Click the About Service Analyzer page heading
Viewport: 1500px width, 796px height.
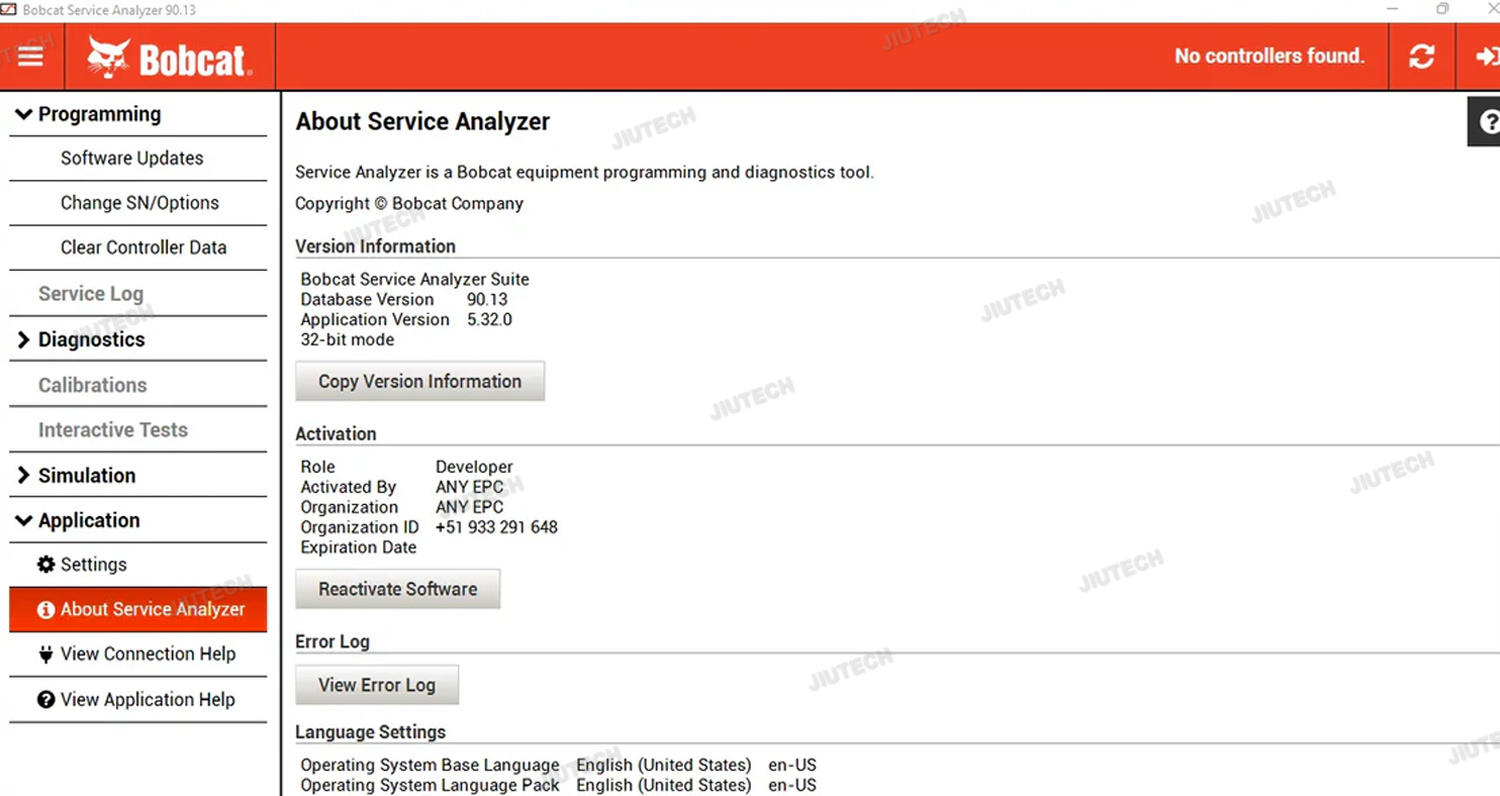click(423, 122)
